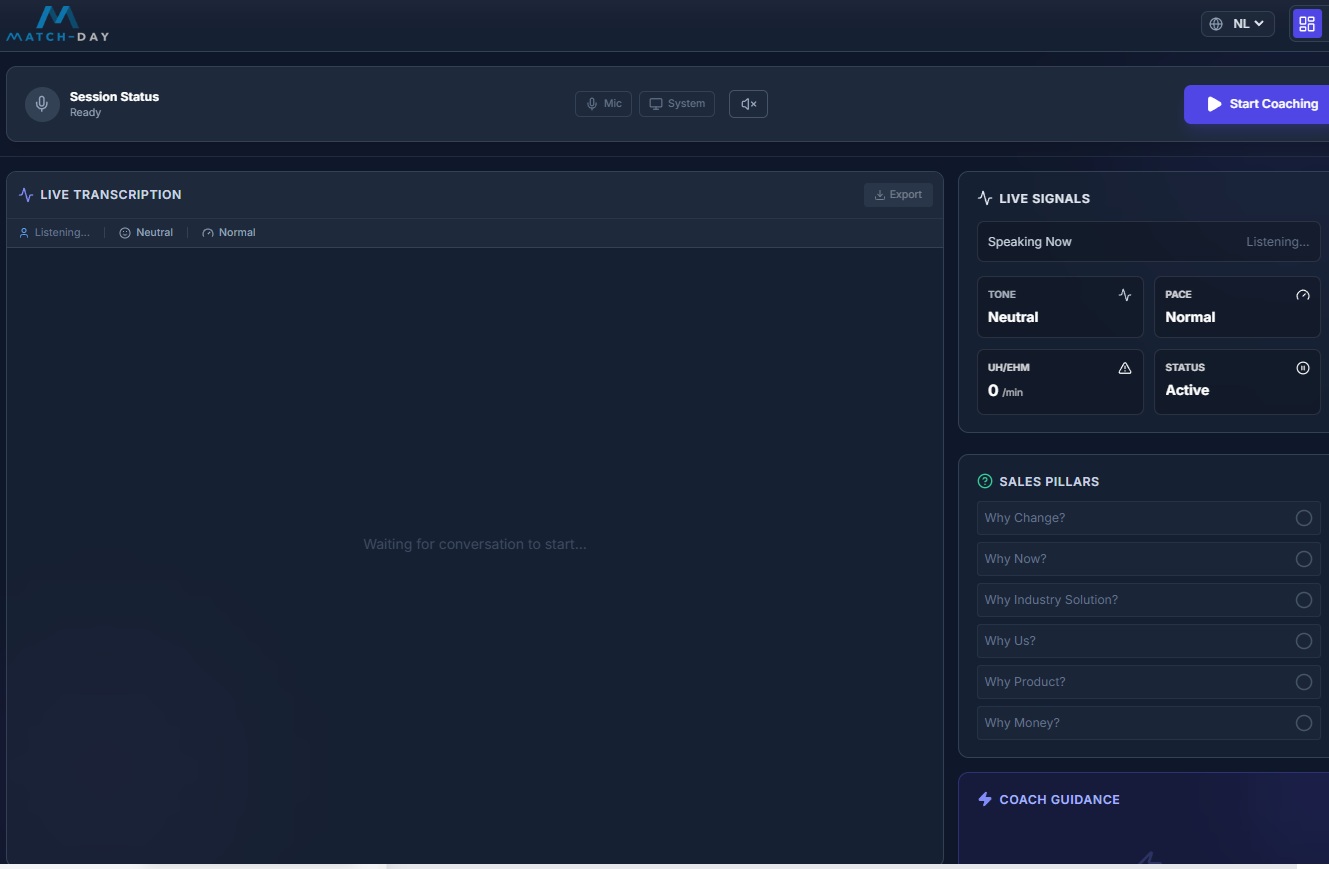Click the UH/EHM warning triangle icon
The width and height of the screenshot is (1329, 869).
(1125, 368)
